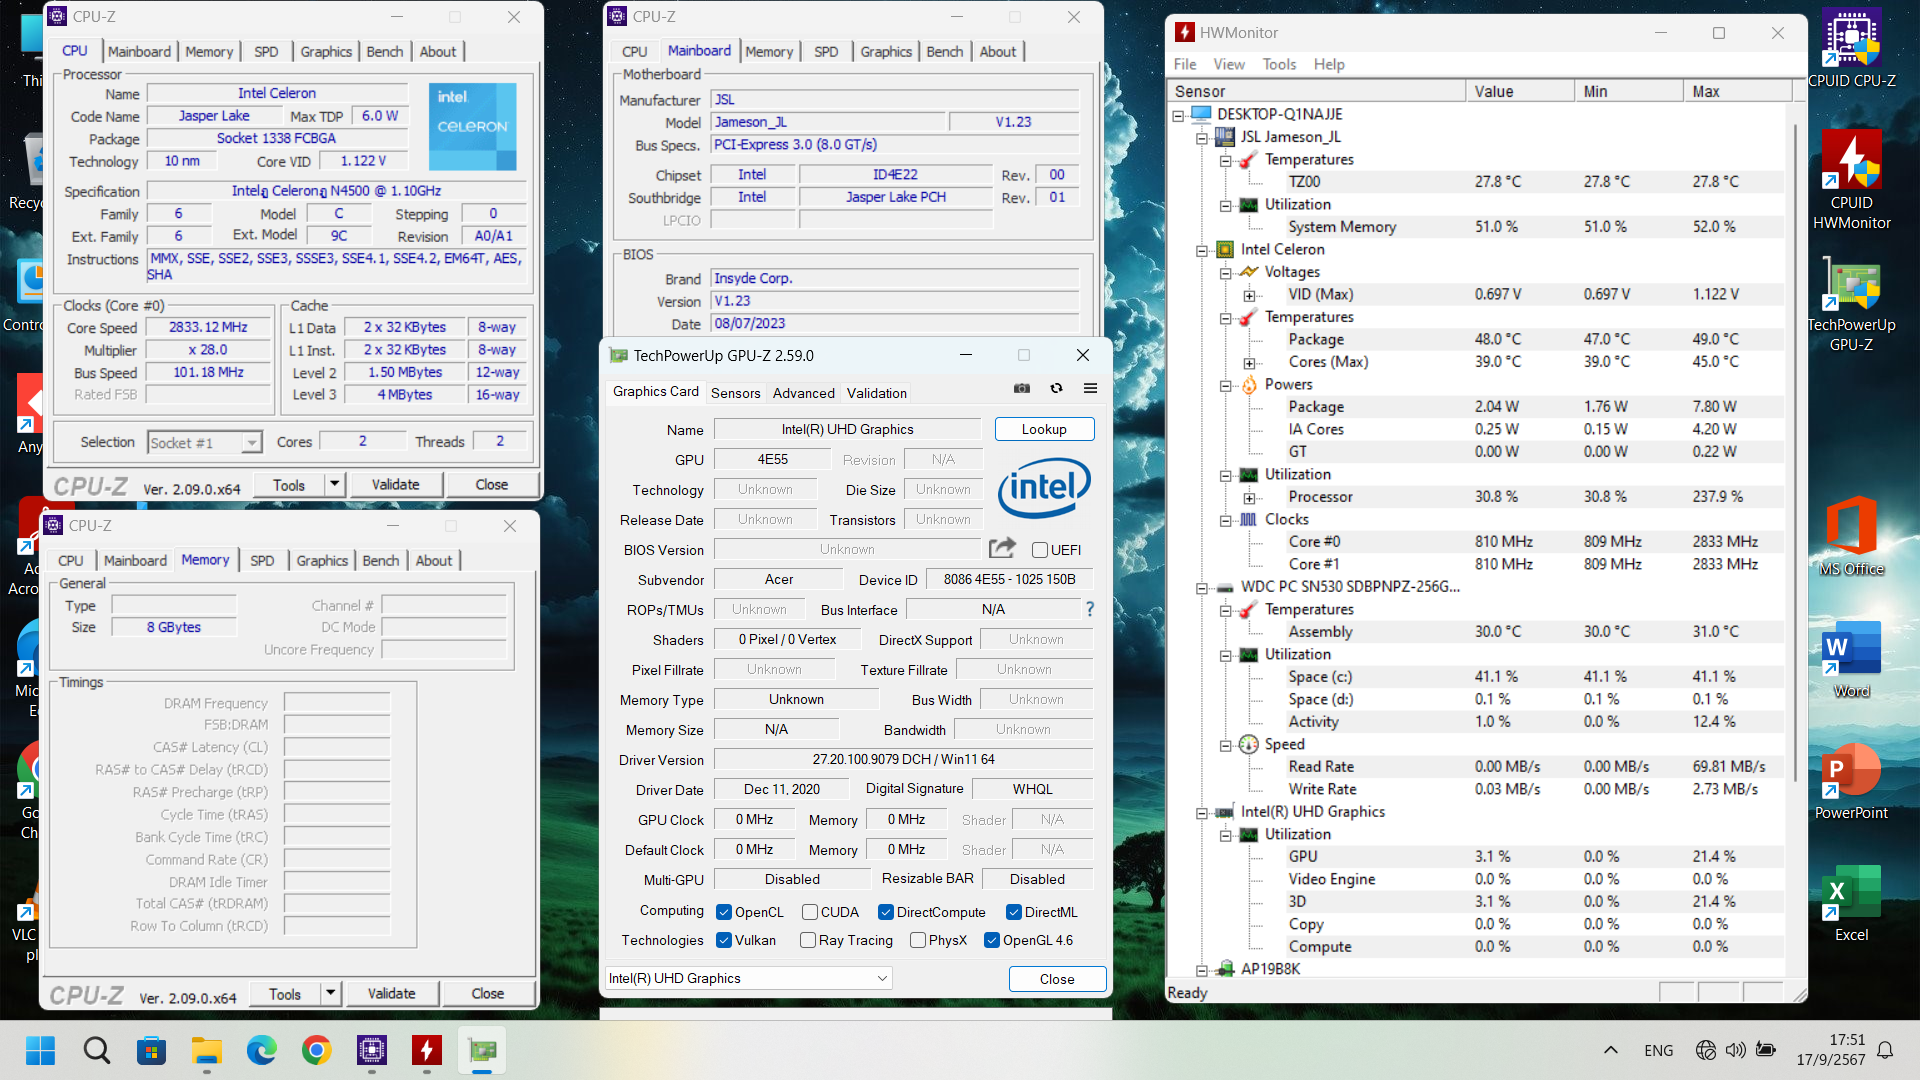Click the Max column header in HWMonitor
This screenshot has height=1080, width=1920.
click(x=1737, y=91)
